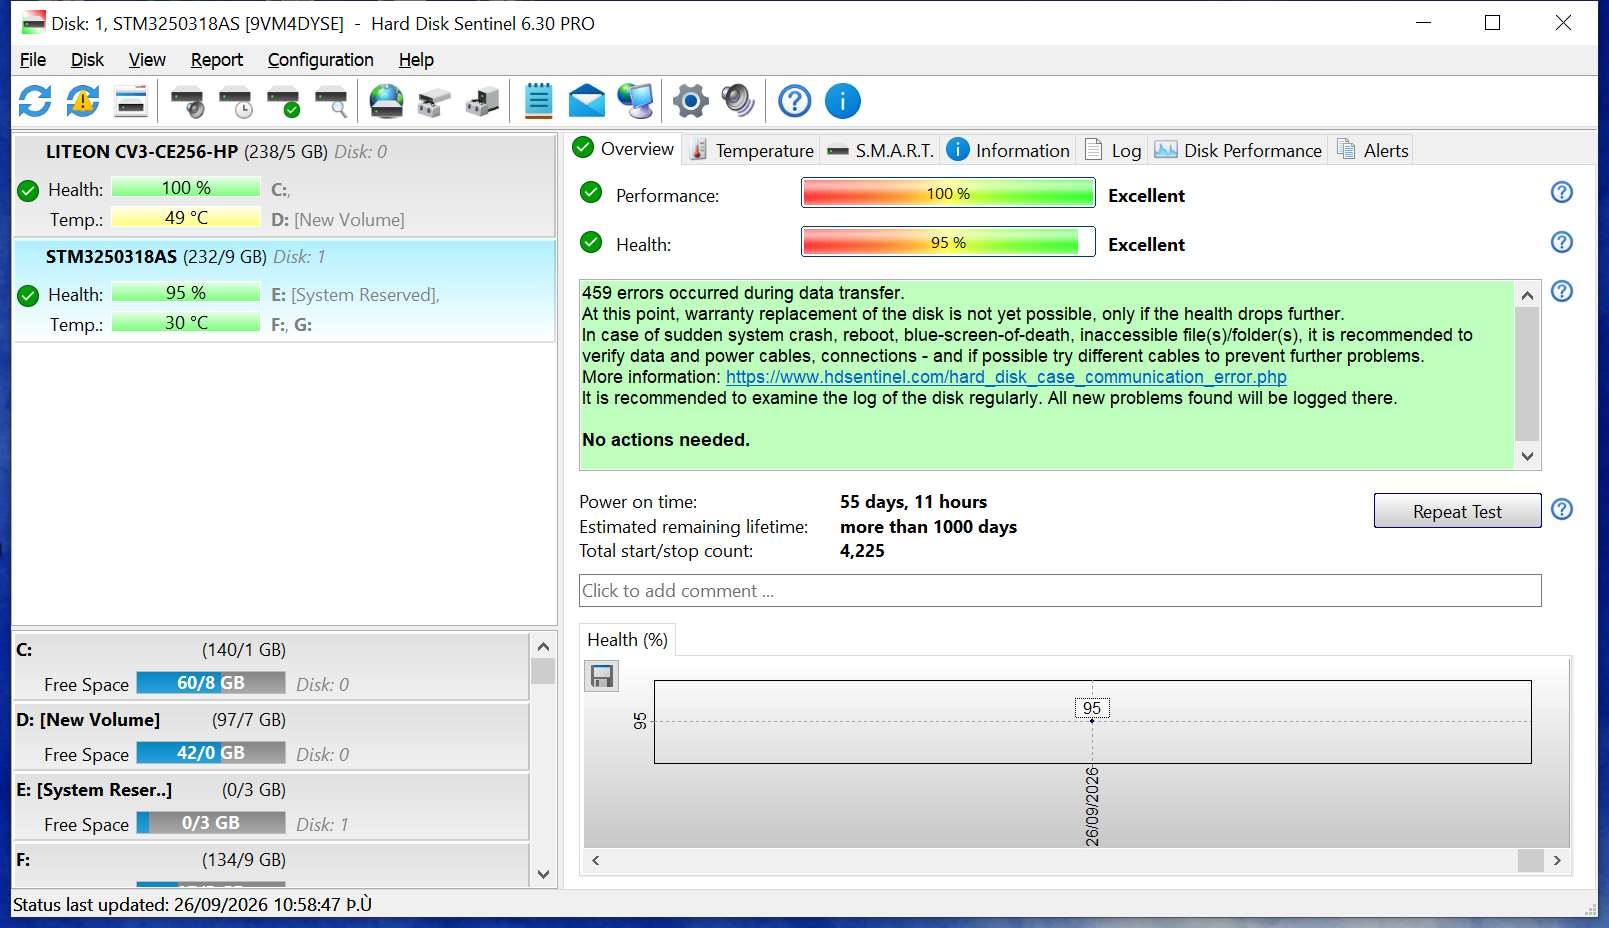The image size is (1609, 928).
Task: Open settings with the gear icon
Action: (x=691, y=101)
